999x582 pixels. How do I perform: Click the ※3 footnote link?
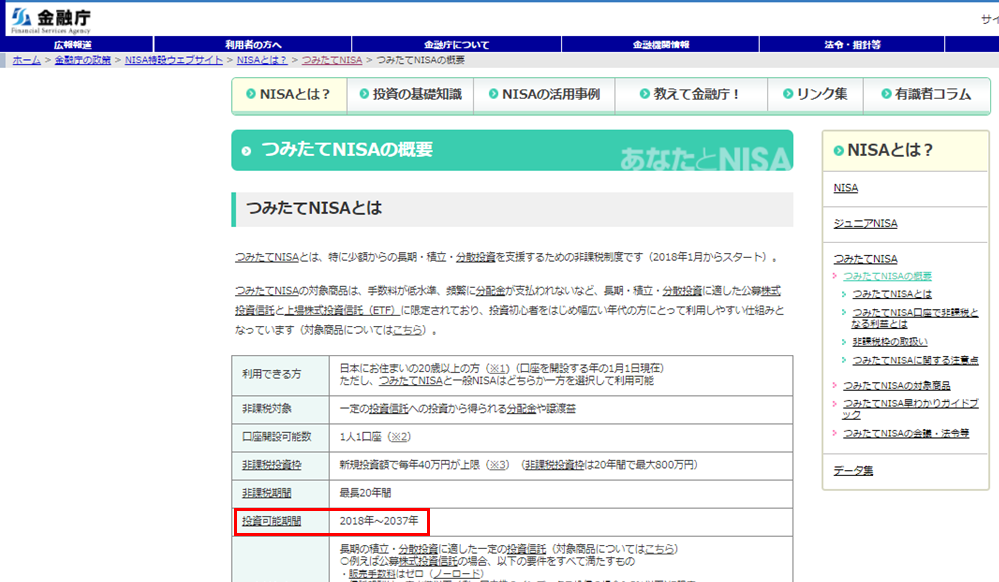[498, 465]
